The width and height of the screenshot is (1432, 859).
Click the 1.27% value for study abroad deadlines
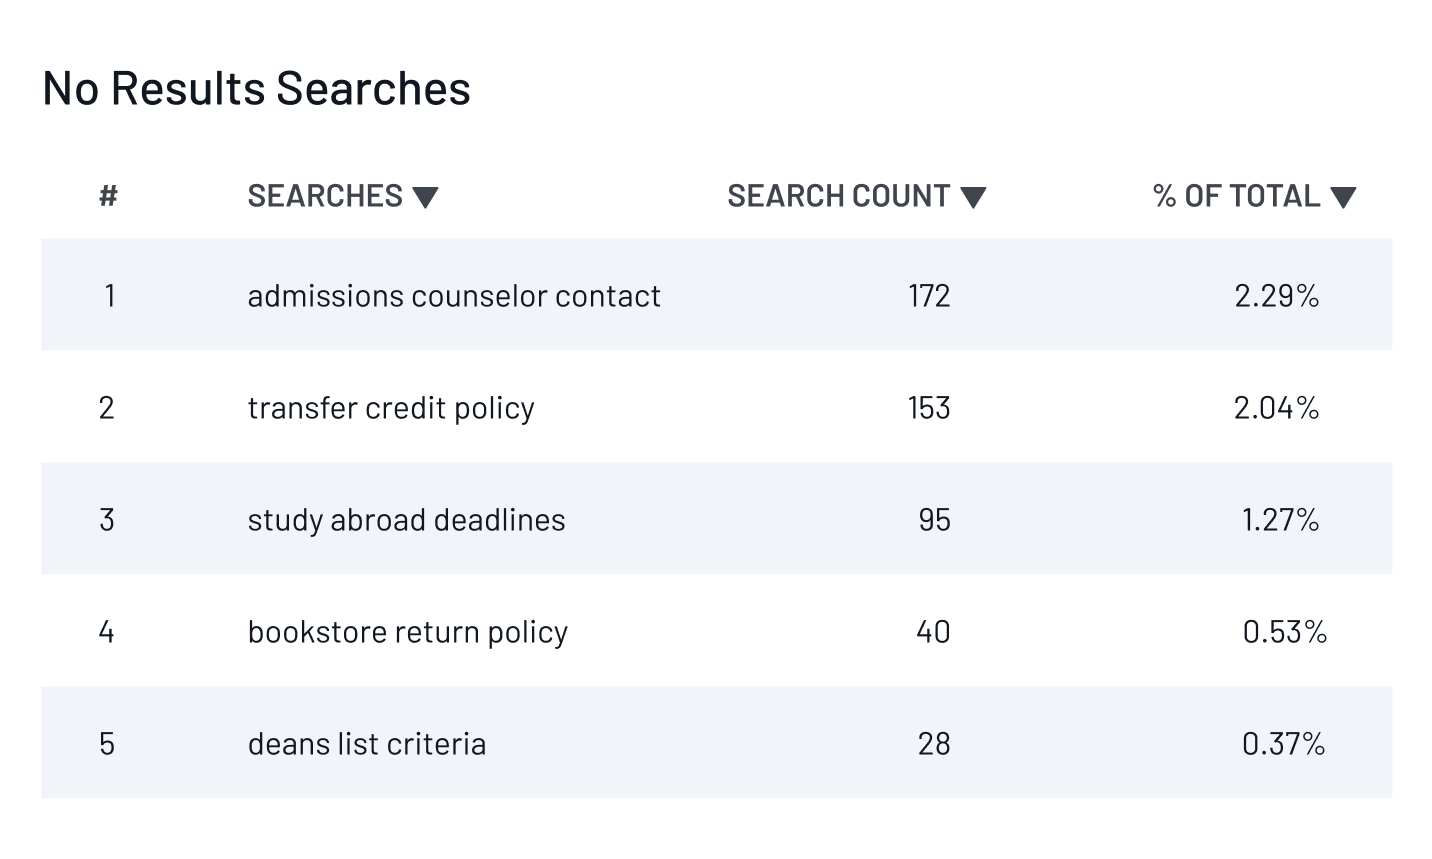pos(1280,519)
